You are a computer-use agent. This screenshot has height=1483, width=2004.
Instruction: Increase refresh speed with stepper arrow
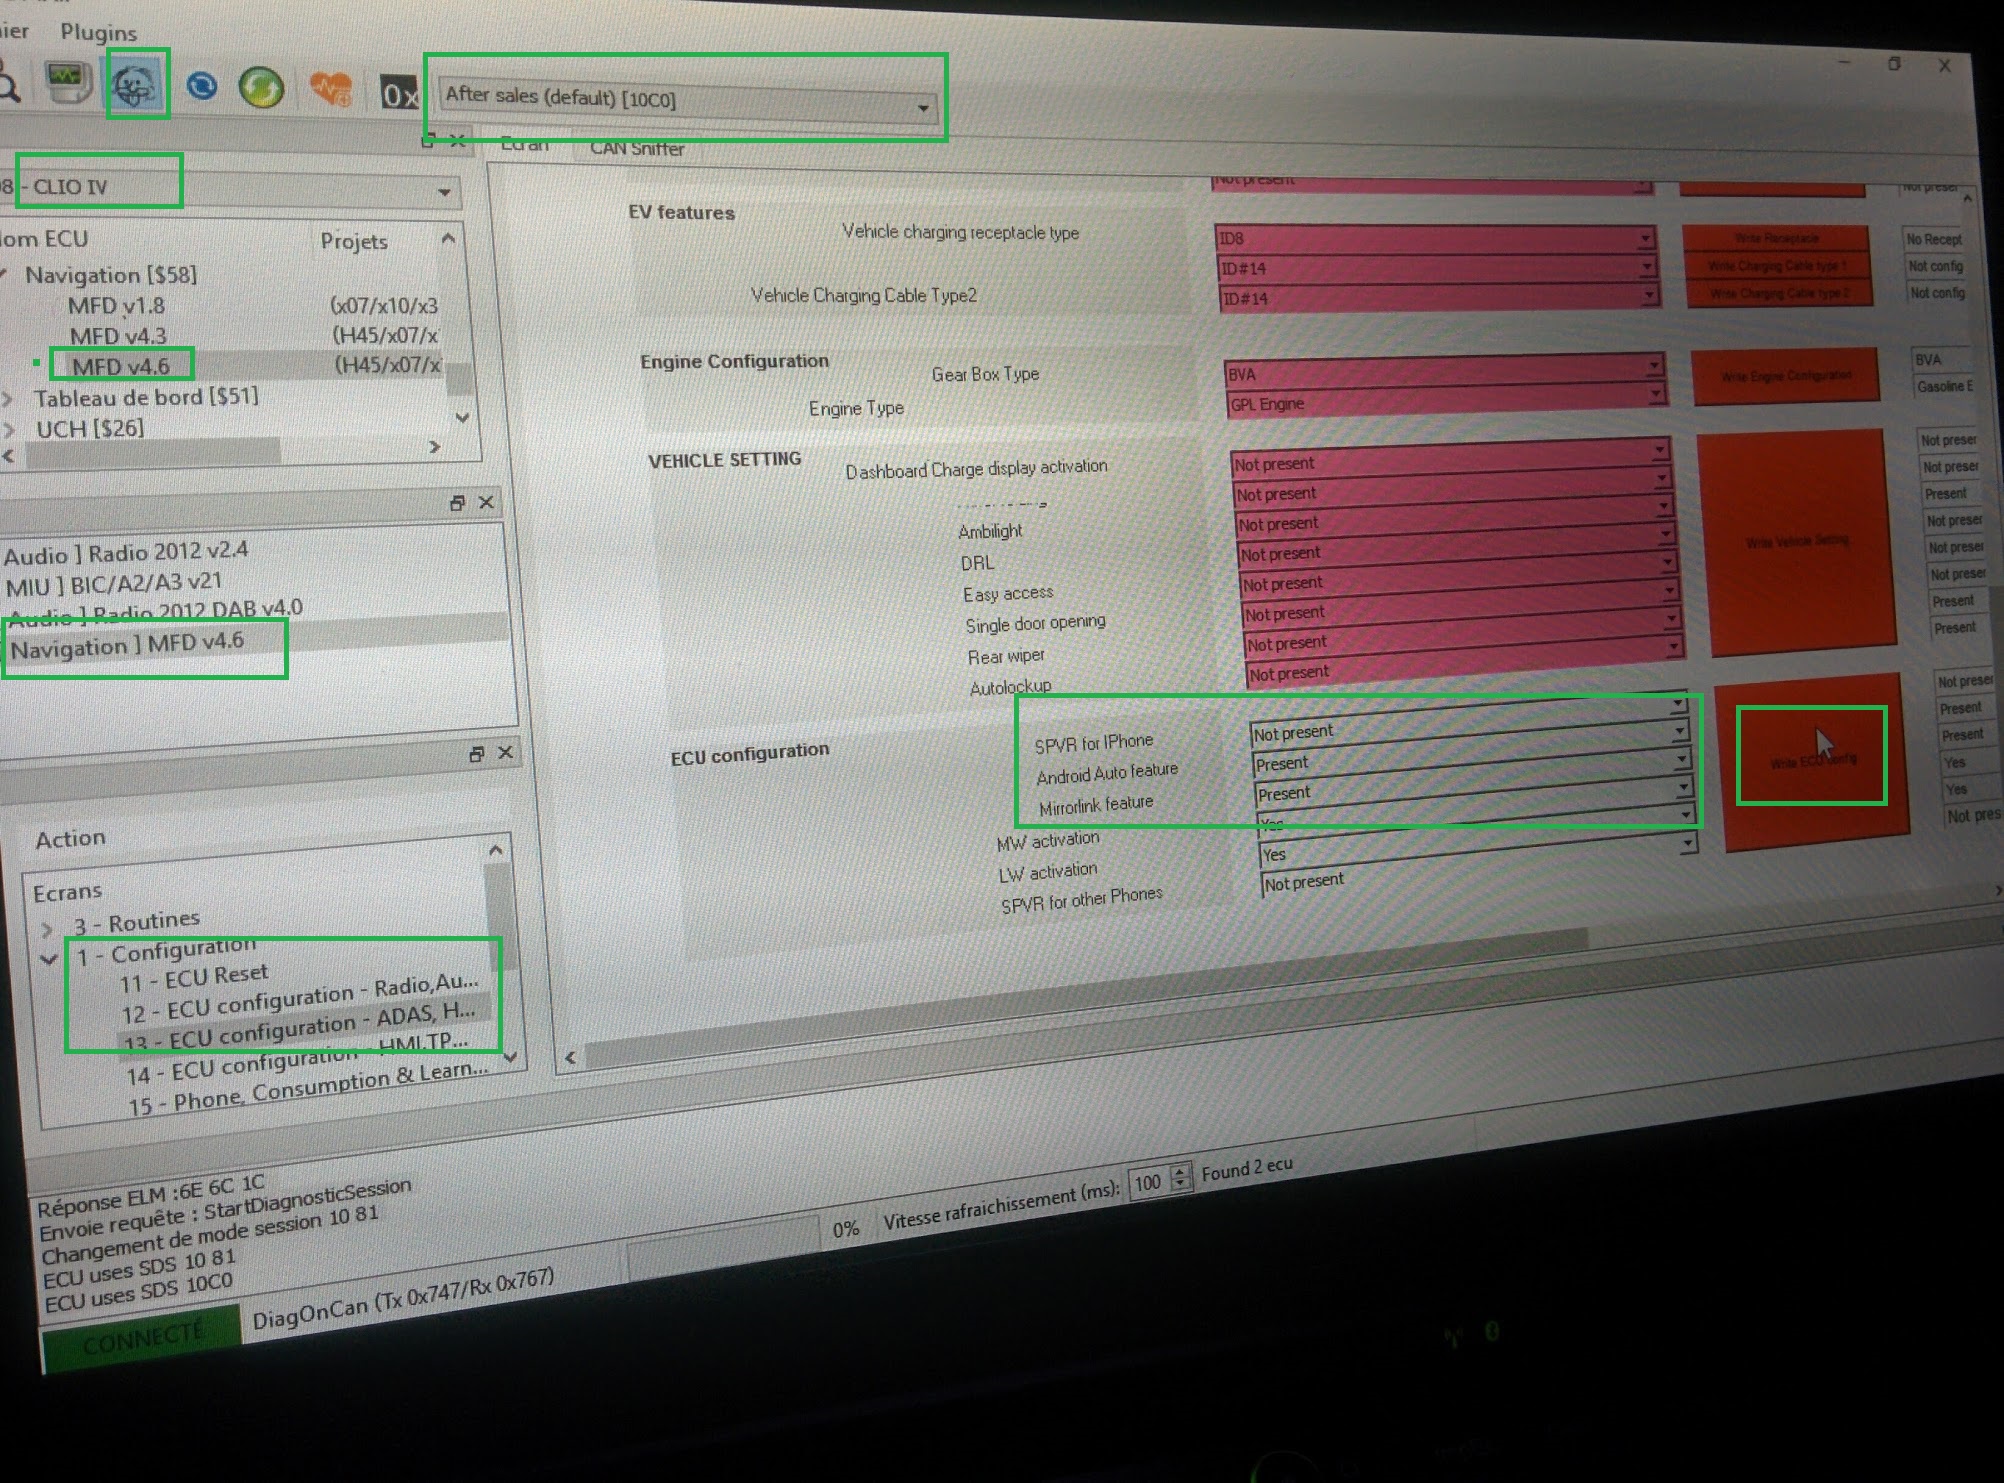coord(1181,1170)
